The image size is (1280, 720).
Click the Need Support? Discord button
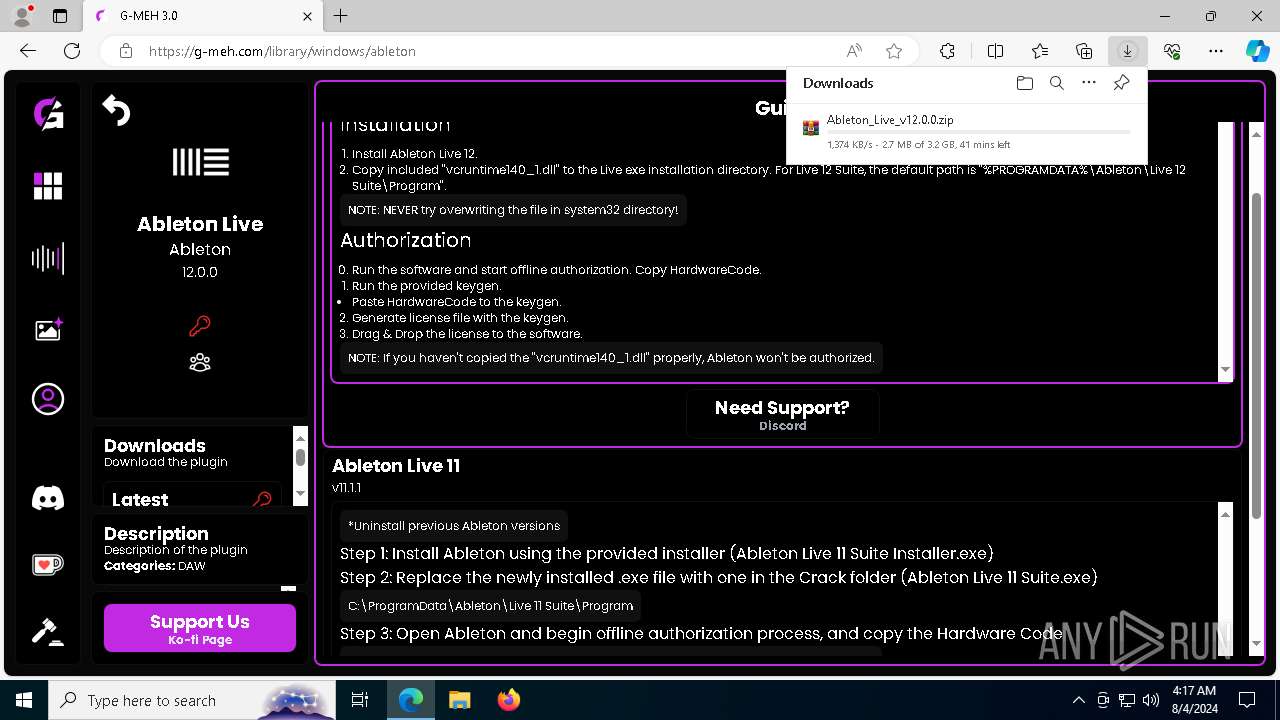point(782,415)
